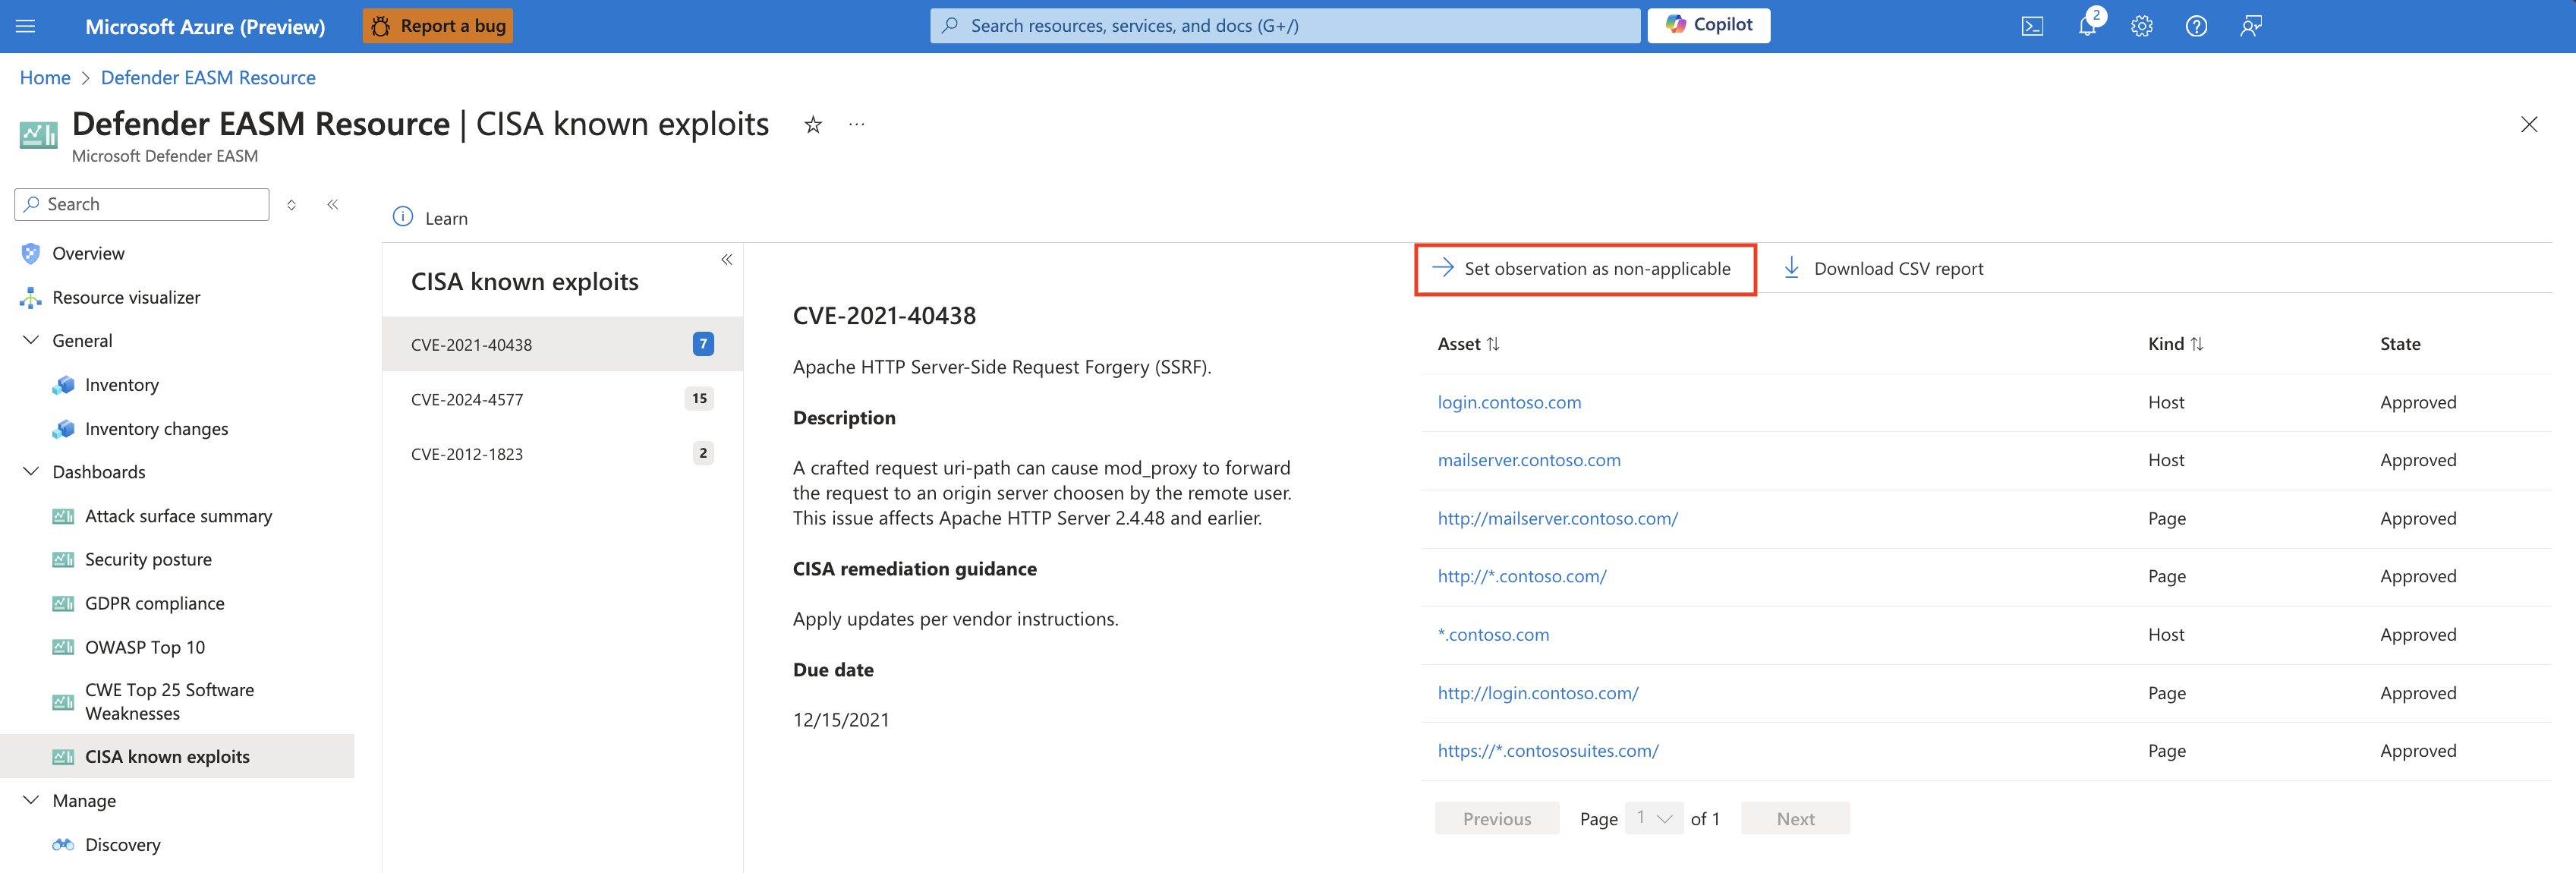Open the Attack surface summary dashboard
The width and height of the screenshot is (2576, 873).
tap(178, 515)
